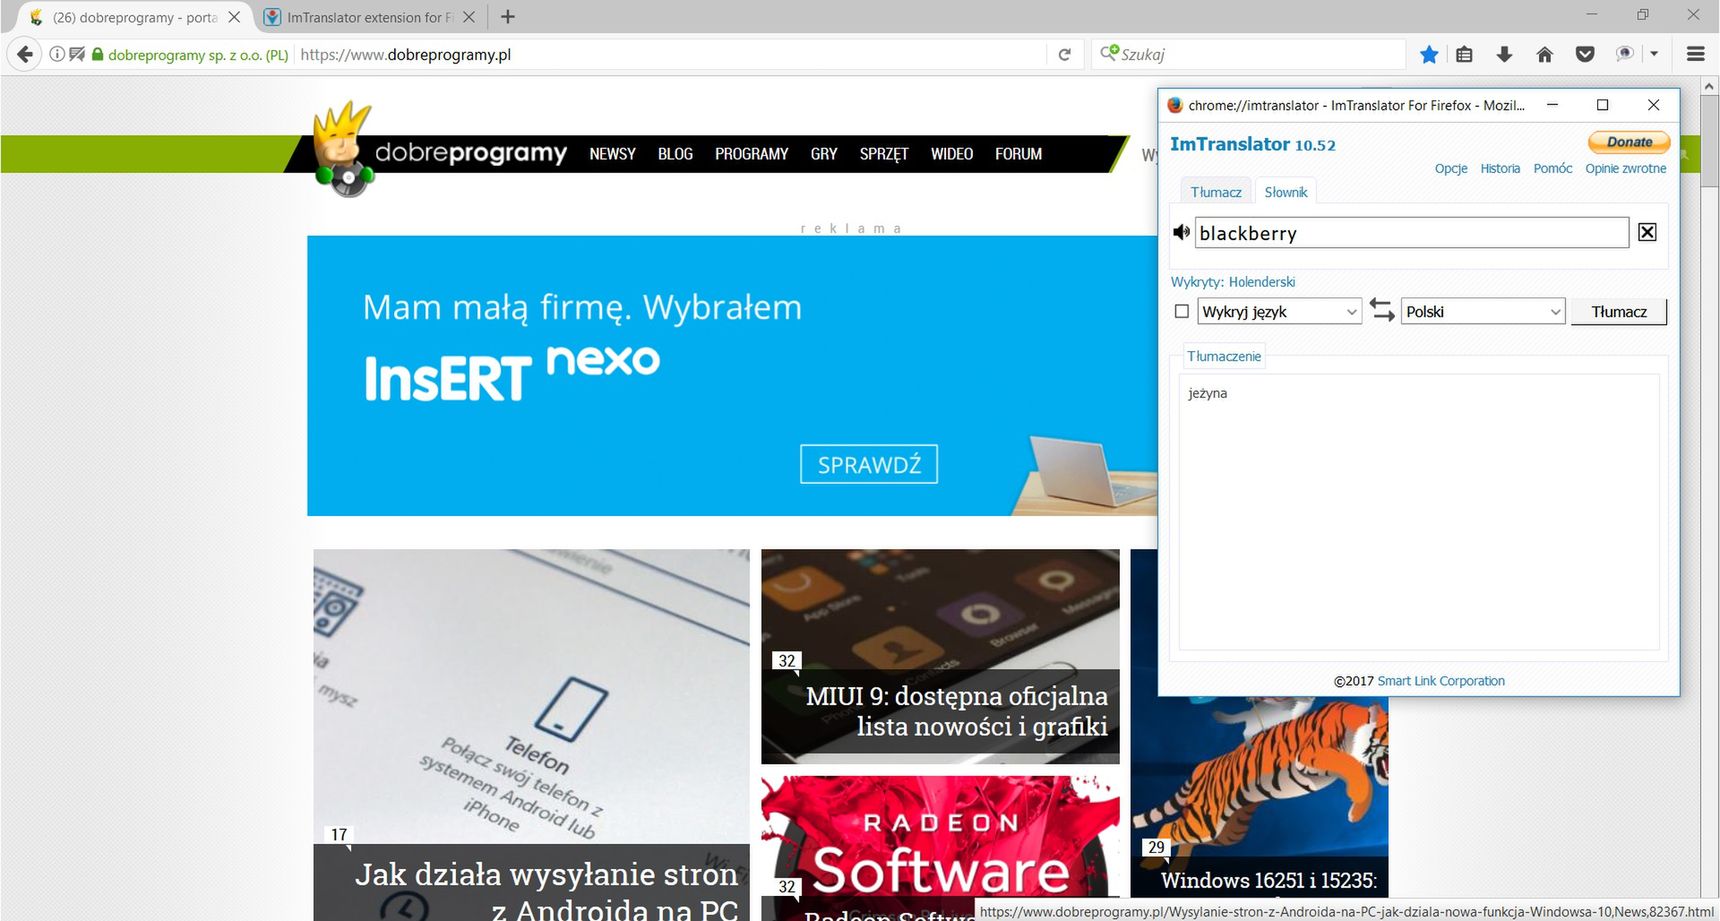Open the Firefox hamburger menu
Viewport: 1720px width, 921px height.
coord(1695,54)
